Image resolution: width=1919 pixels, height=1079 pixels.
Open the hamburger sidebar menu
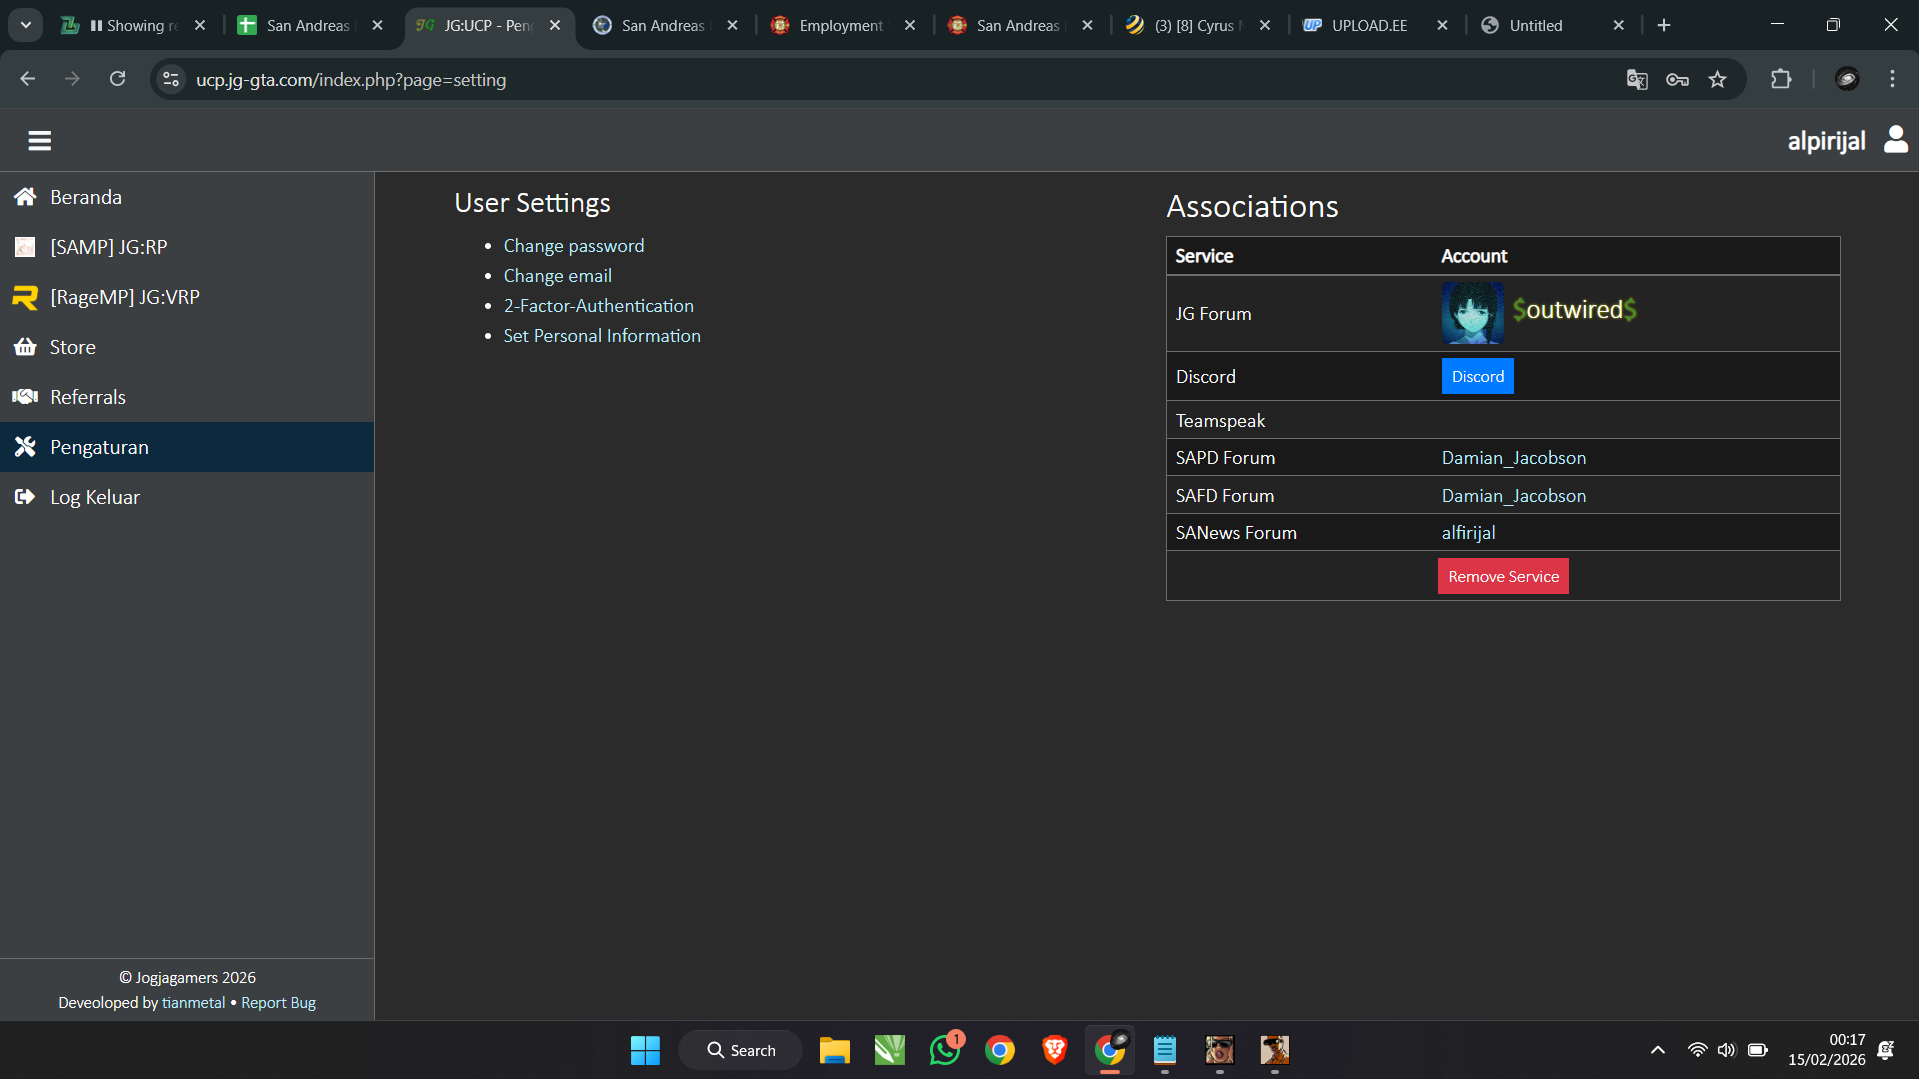coord(40,141)
